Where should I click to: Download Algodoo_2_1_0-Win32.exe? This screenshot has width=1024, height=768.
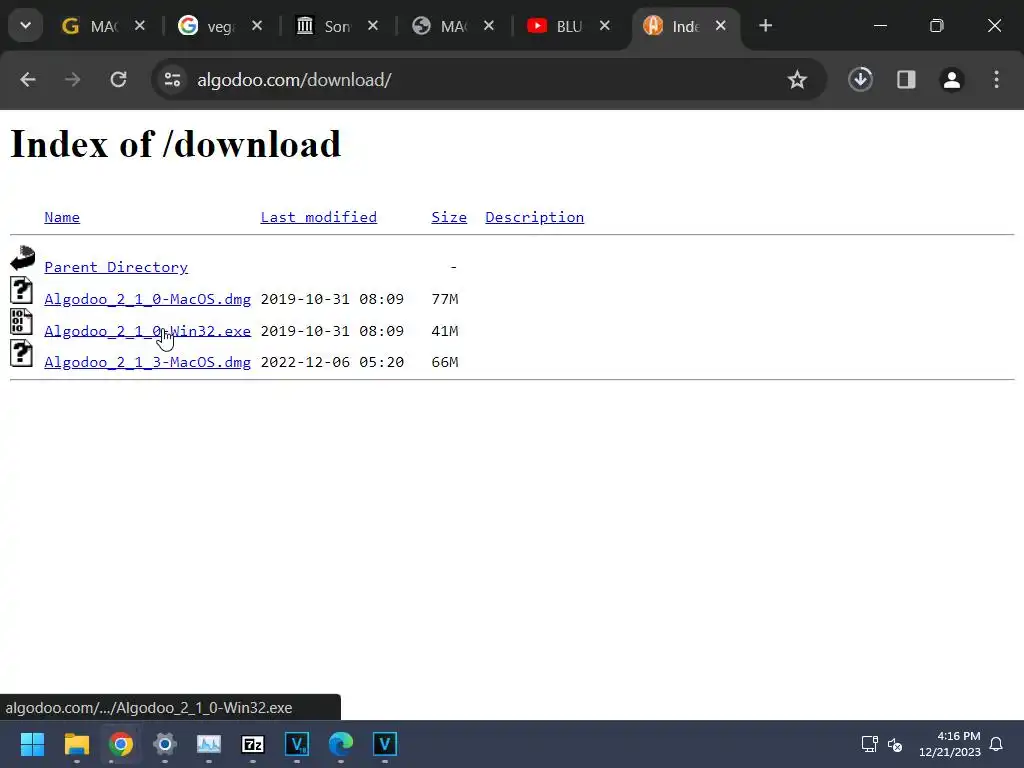(148, 331)
